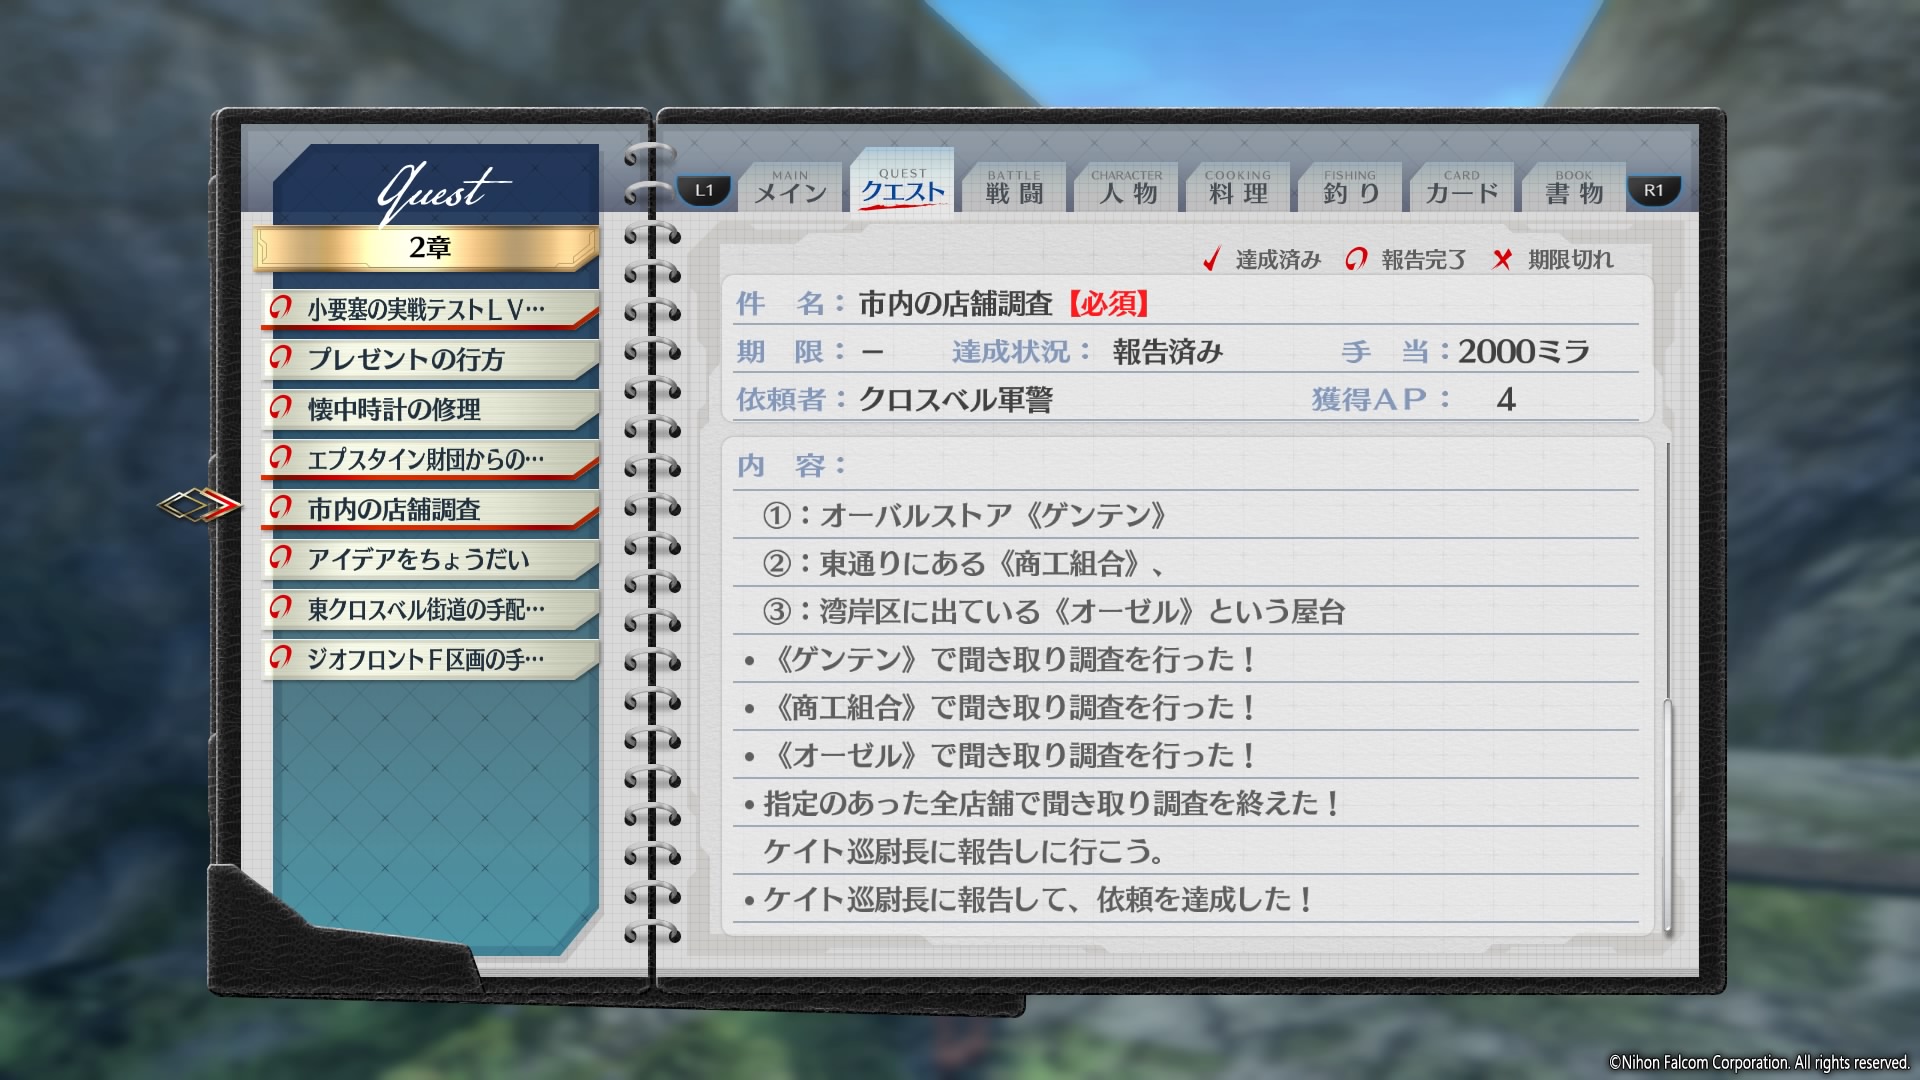1920x1080 pixels.
Task: Select quest プレゼントの行方
Action: (431, 359)
